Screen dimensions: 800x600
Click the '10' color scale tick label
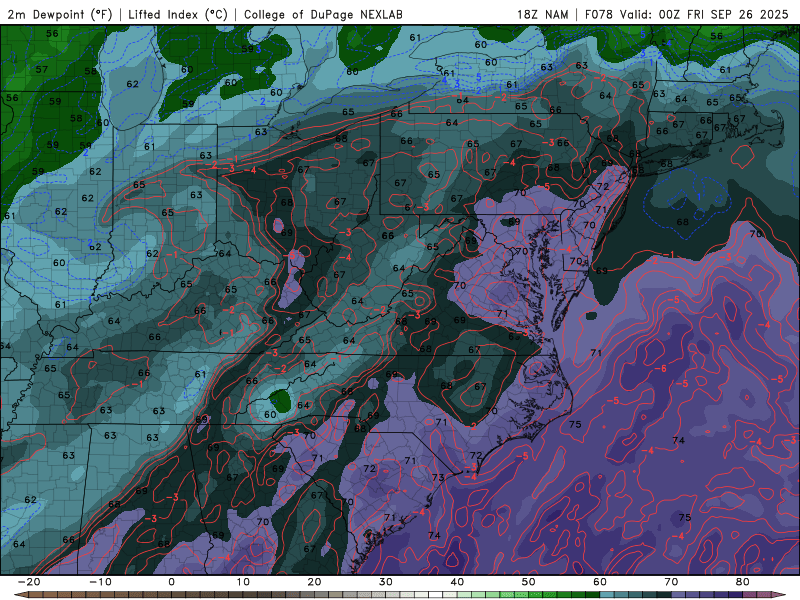point(243,582)
